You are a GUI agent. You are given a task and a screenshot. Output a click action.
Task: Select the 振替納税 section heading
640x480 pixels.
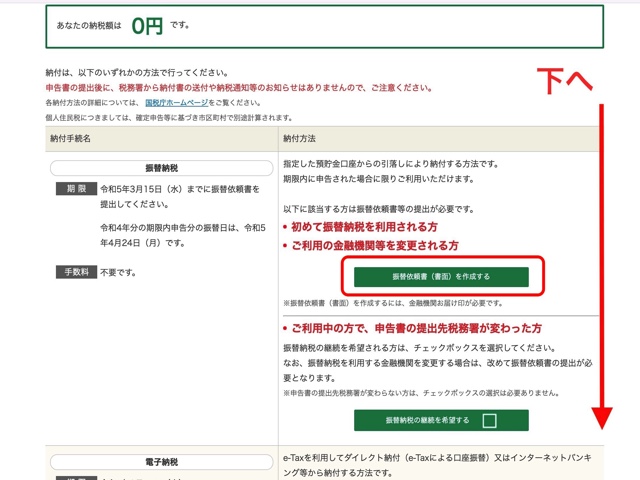coord(161,169)
